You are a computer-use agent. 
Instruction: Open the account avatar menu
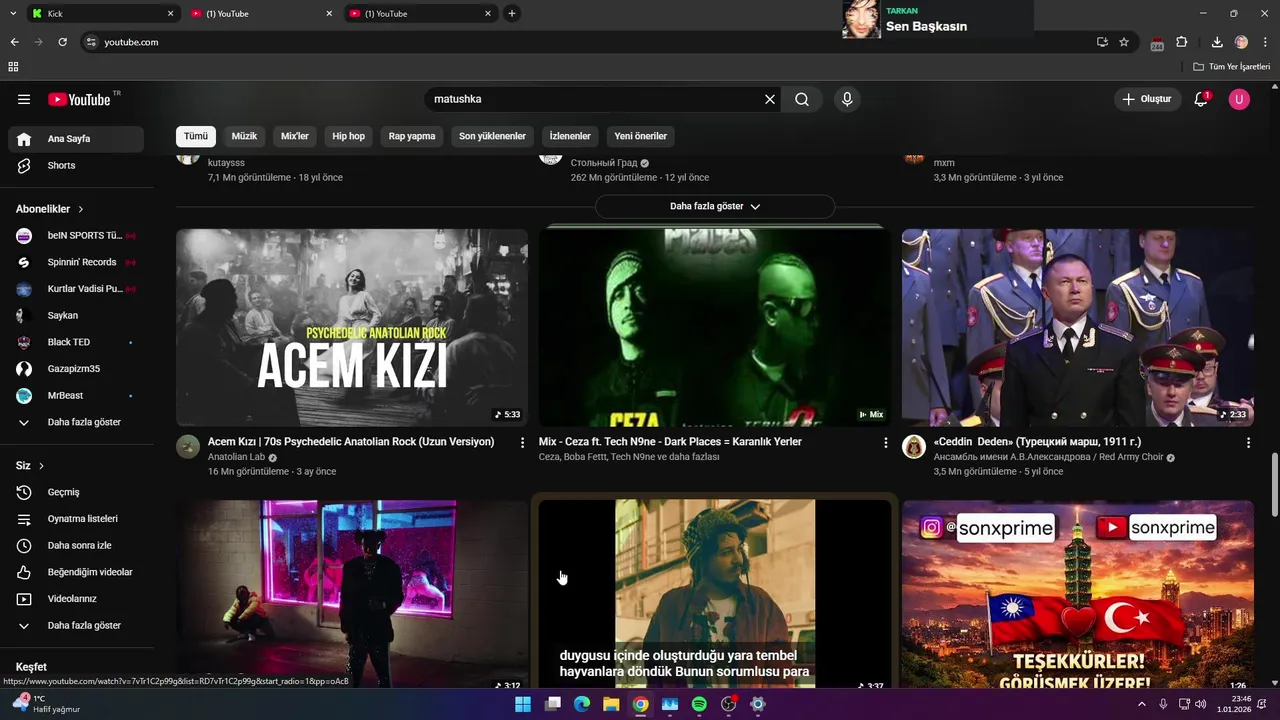tap(1239, 99)
